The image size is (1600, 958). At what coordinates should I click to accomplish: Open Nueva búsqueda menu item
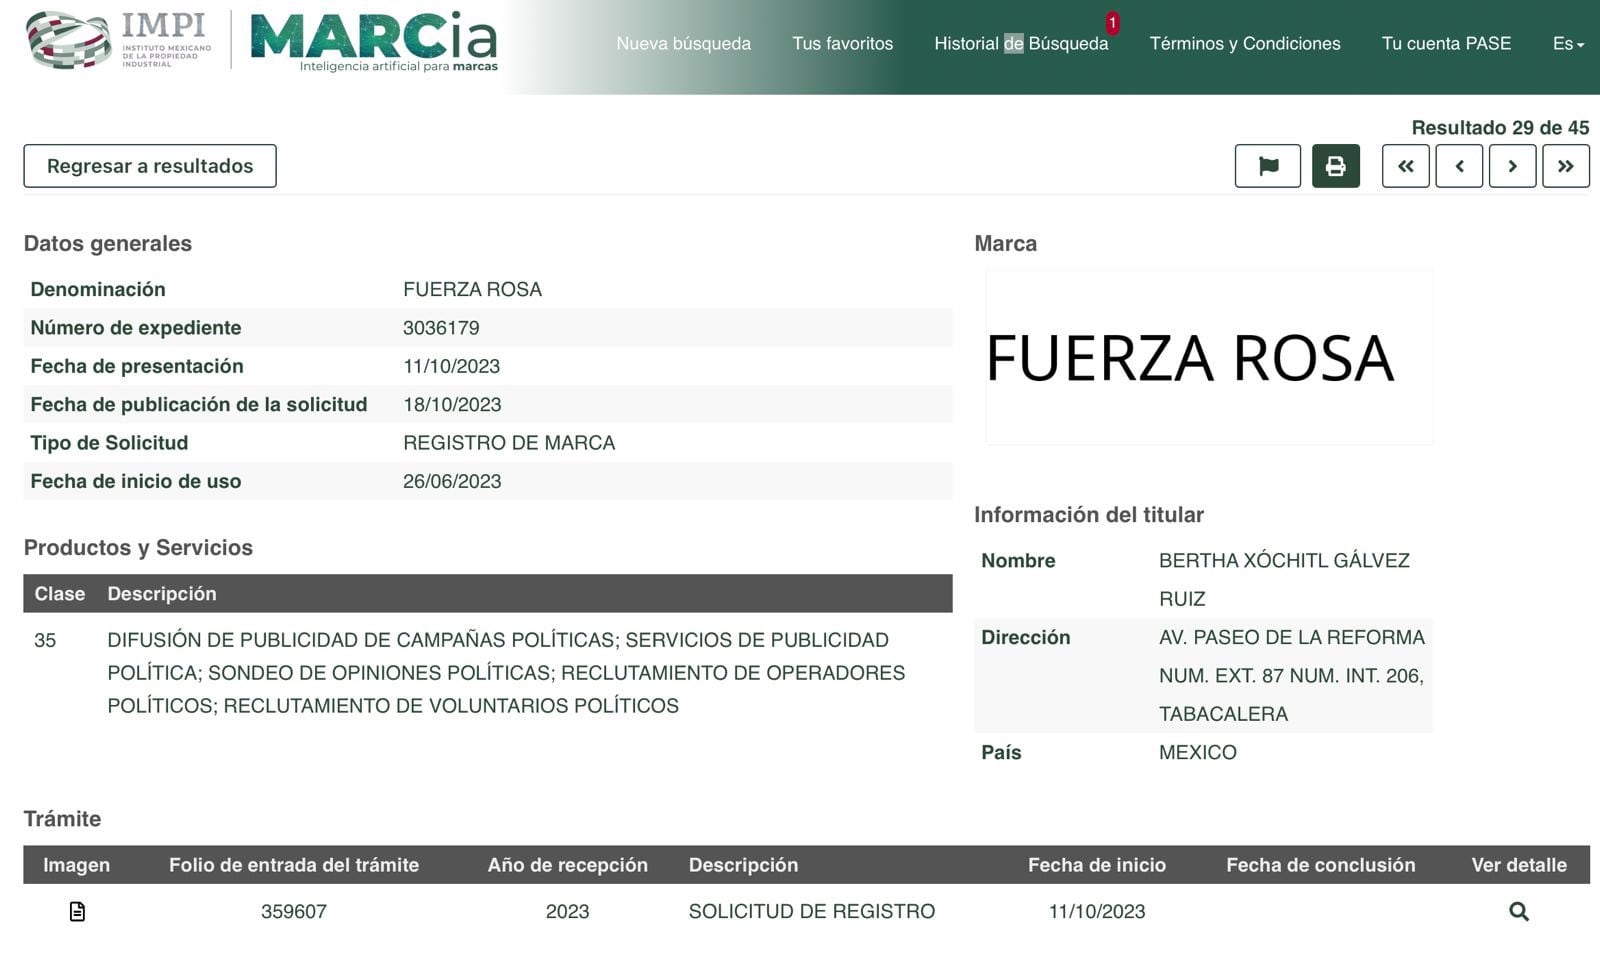(683, 44)
